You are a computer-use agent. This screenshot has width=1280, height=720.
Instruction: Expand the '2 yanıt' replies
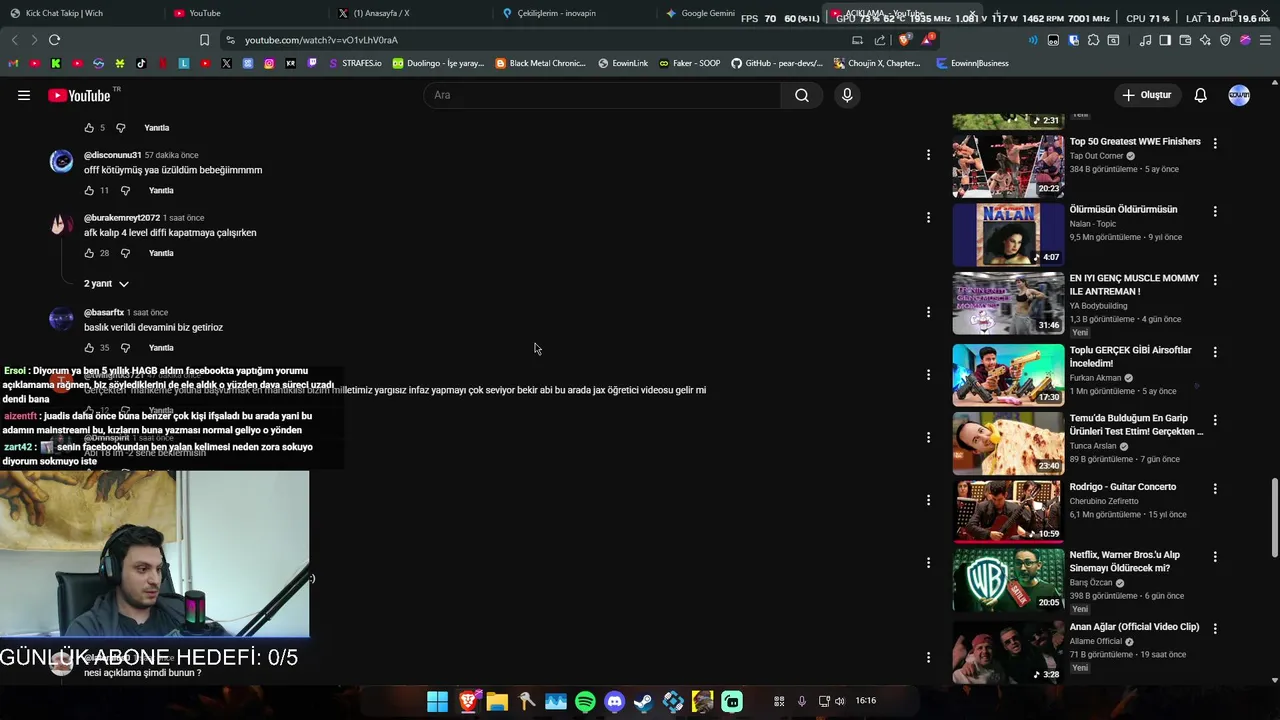pyautogui.click(x=106, y=284)
